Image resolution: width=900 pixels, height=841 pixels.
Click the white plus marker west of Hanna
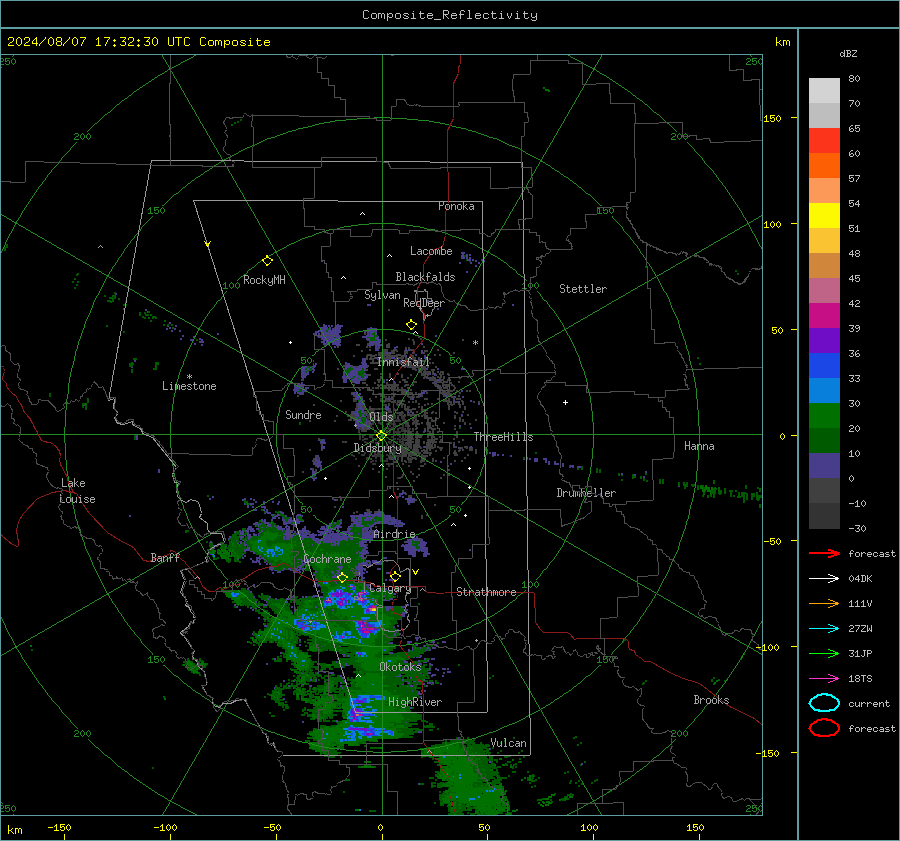click(565, 402)
